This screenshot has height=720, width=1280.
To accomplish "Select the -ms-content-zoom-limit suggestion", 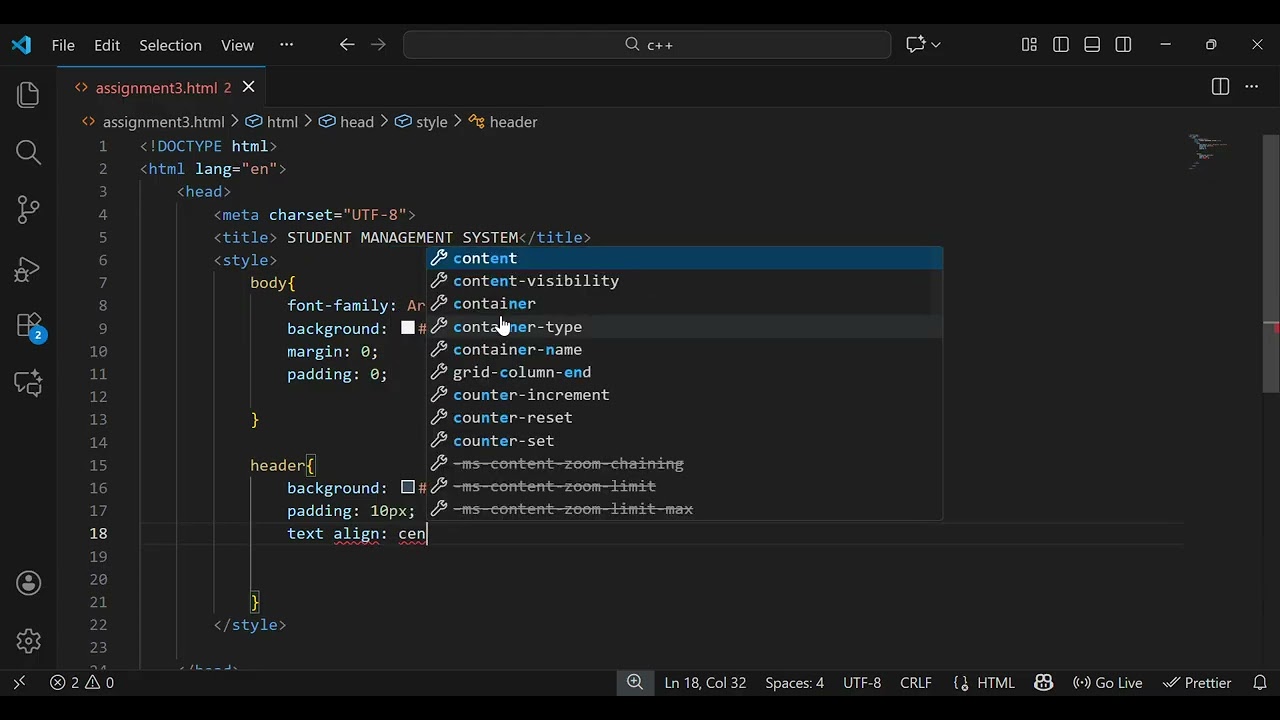I will (x=685, y=486).
